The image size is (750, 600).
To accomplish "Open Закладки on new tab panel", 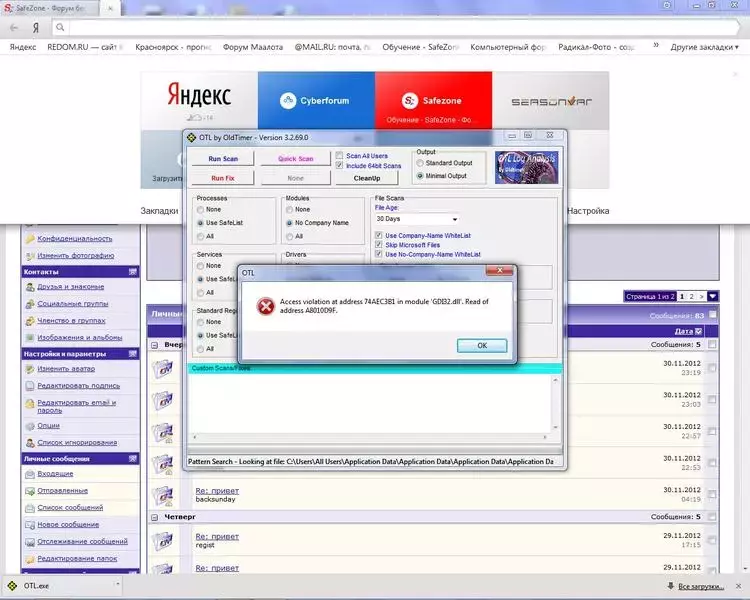I will coord(159,211).
